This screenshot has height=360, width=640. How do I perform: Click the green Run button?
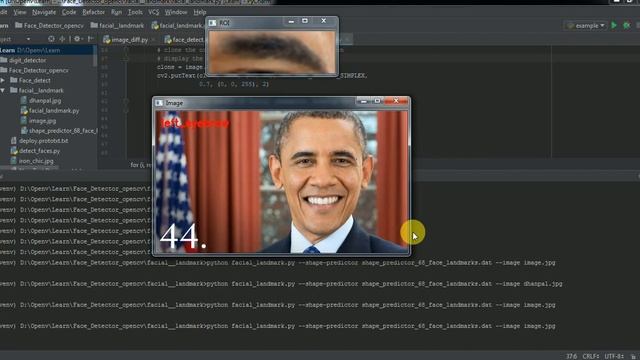pyautogui.click(x=614, y=25)
